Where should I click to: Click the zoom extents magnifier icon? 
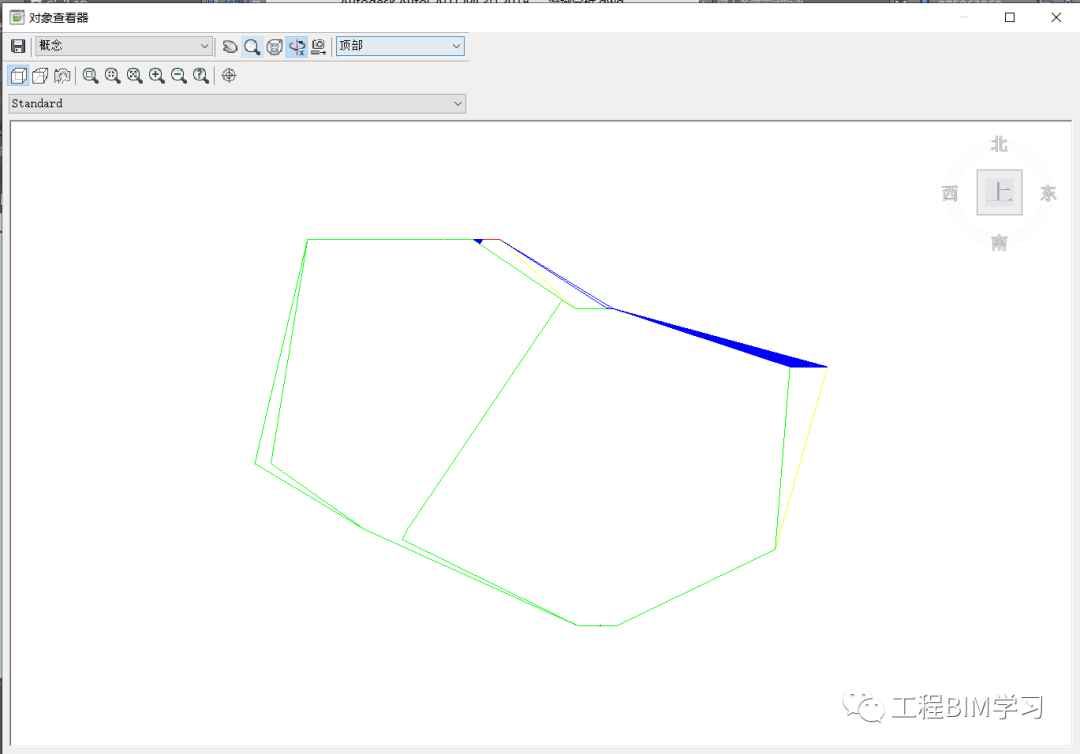pos(134,76)
